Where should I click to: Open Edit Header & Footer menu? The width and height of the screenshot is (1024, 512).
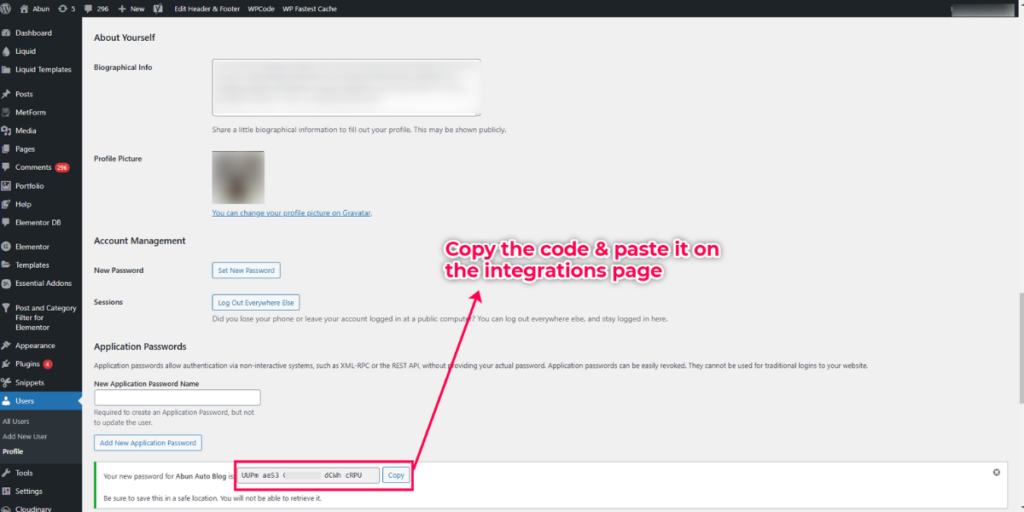208,9
